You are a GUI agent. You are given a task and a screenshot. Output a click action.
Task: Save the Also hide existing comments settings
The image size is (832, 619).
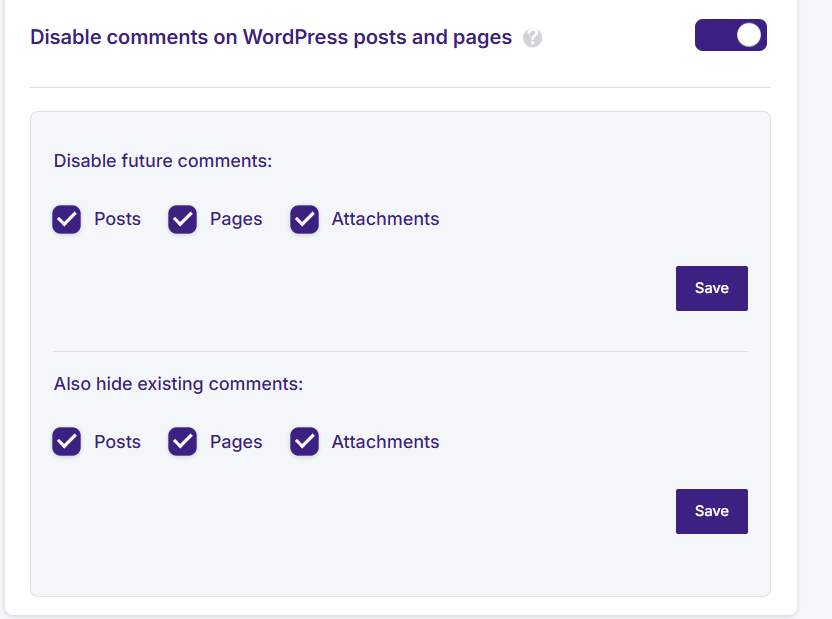712,511
